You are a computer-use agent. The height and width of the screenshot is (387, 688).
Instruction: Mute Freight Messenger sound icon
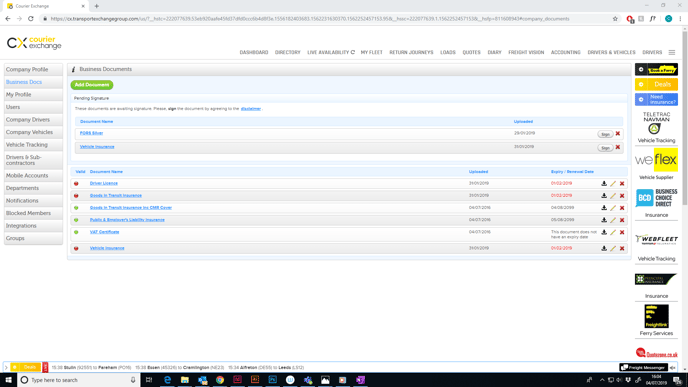coord(673,368)
